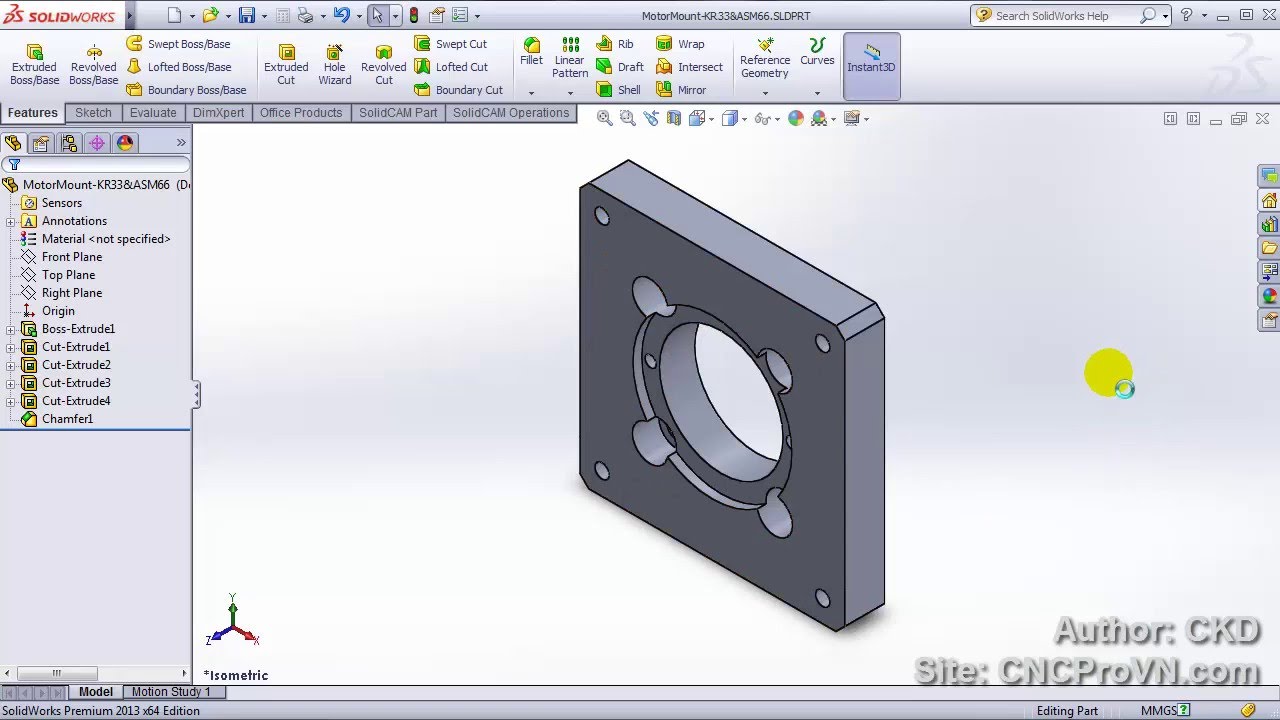Image resolution: width=1280 pixels, height=720 pixels.
Task: Select the Shell tool
Action: tap(618, 90)
